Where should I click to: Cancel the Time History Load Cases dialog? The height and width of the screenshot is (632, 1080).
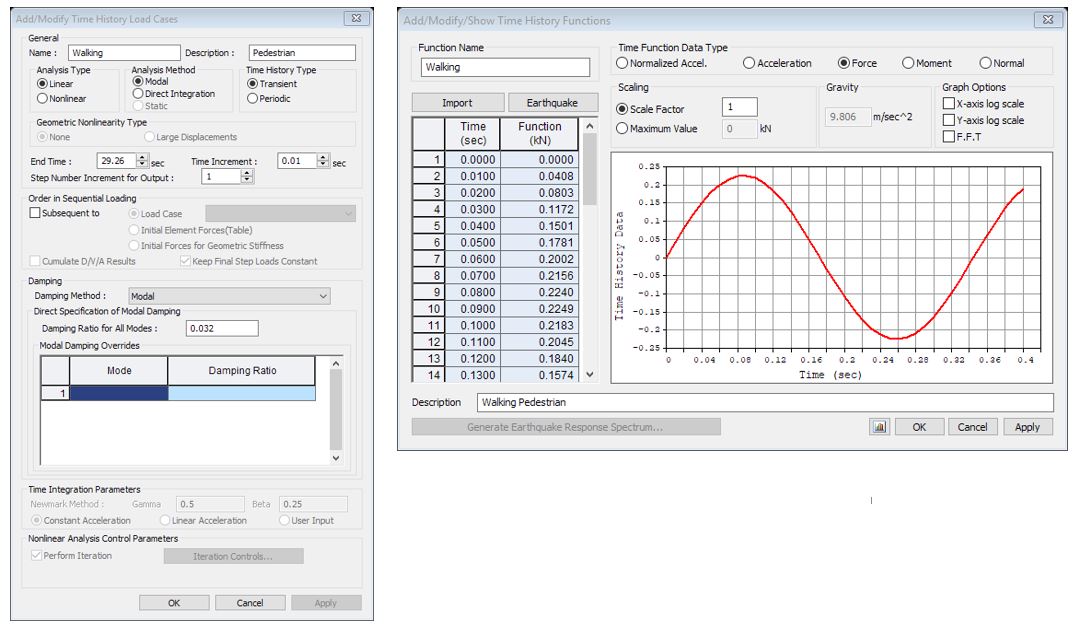coord(250,602)
